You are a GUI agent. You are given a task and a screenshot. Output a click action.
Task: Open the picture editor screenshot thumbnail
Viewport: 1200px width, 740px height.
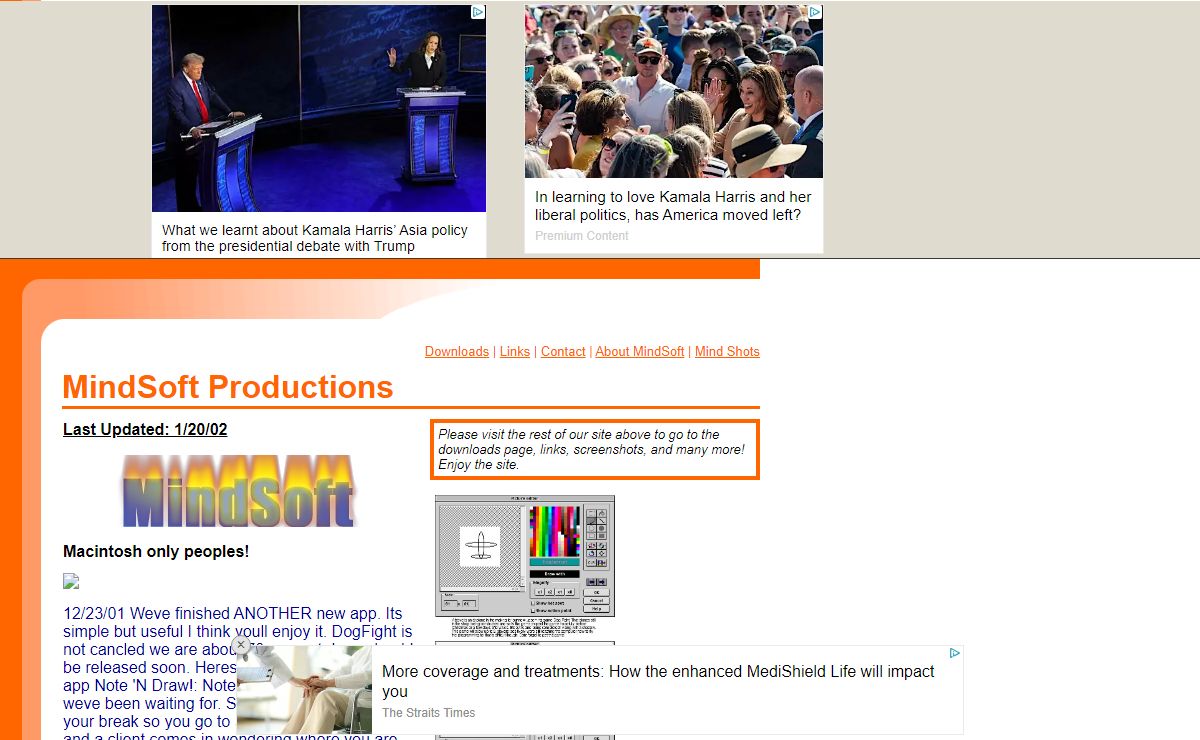[525, 556]
